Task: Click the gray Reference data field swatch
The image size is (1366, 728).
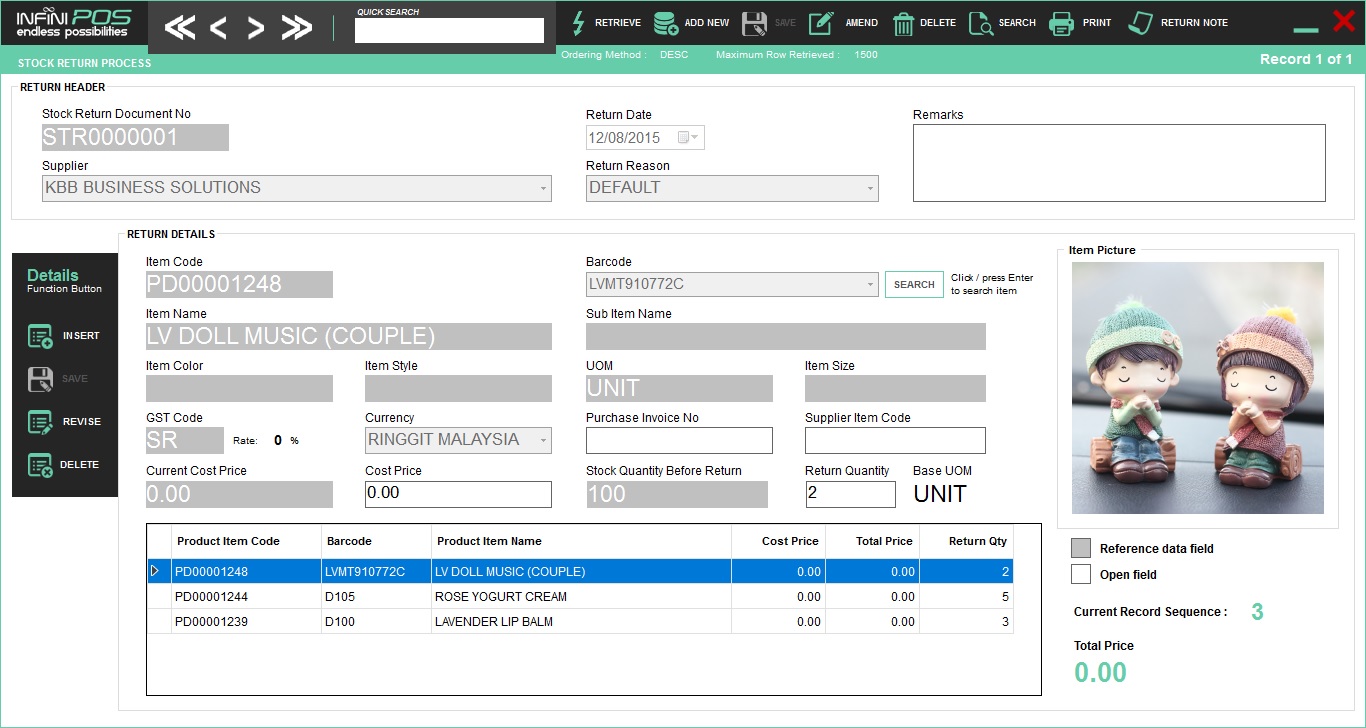Action: 1081,548
